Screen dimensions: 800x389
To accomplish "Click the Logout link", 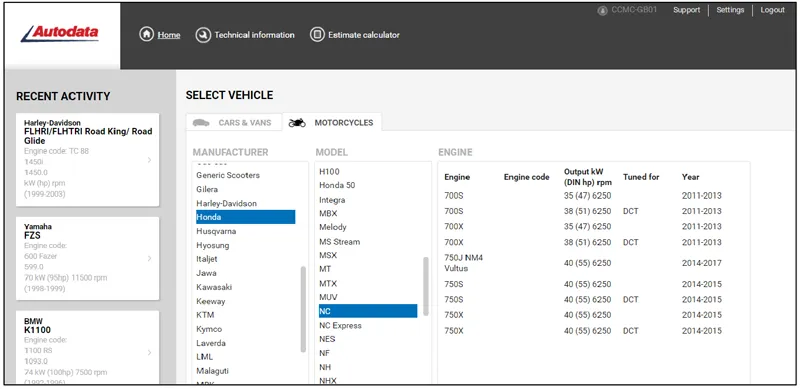I will (x=772, y=10).
